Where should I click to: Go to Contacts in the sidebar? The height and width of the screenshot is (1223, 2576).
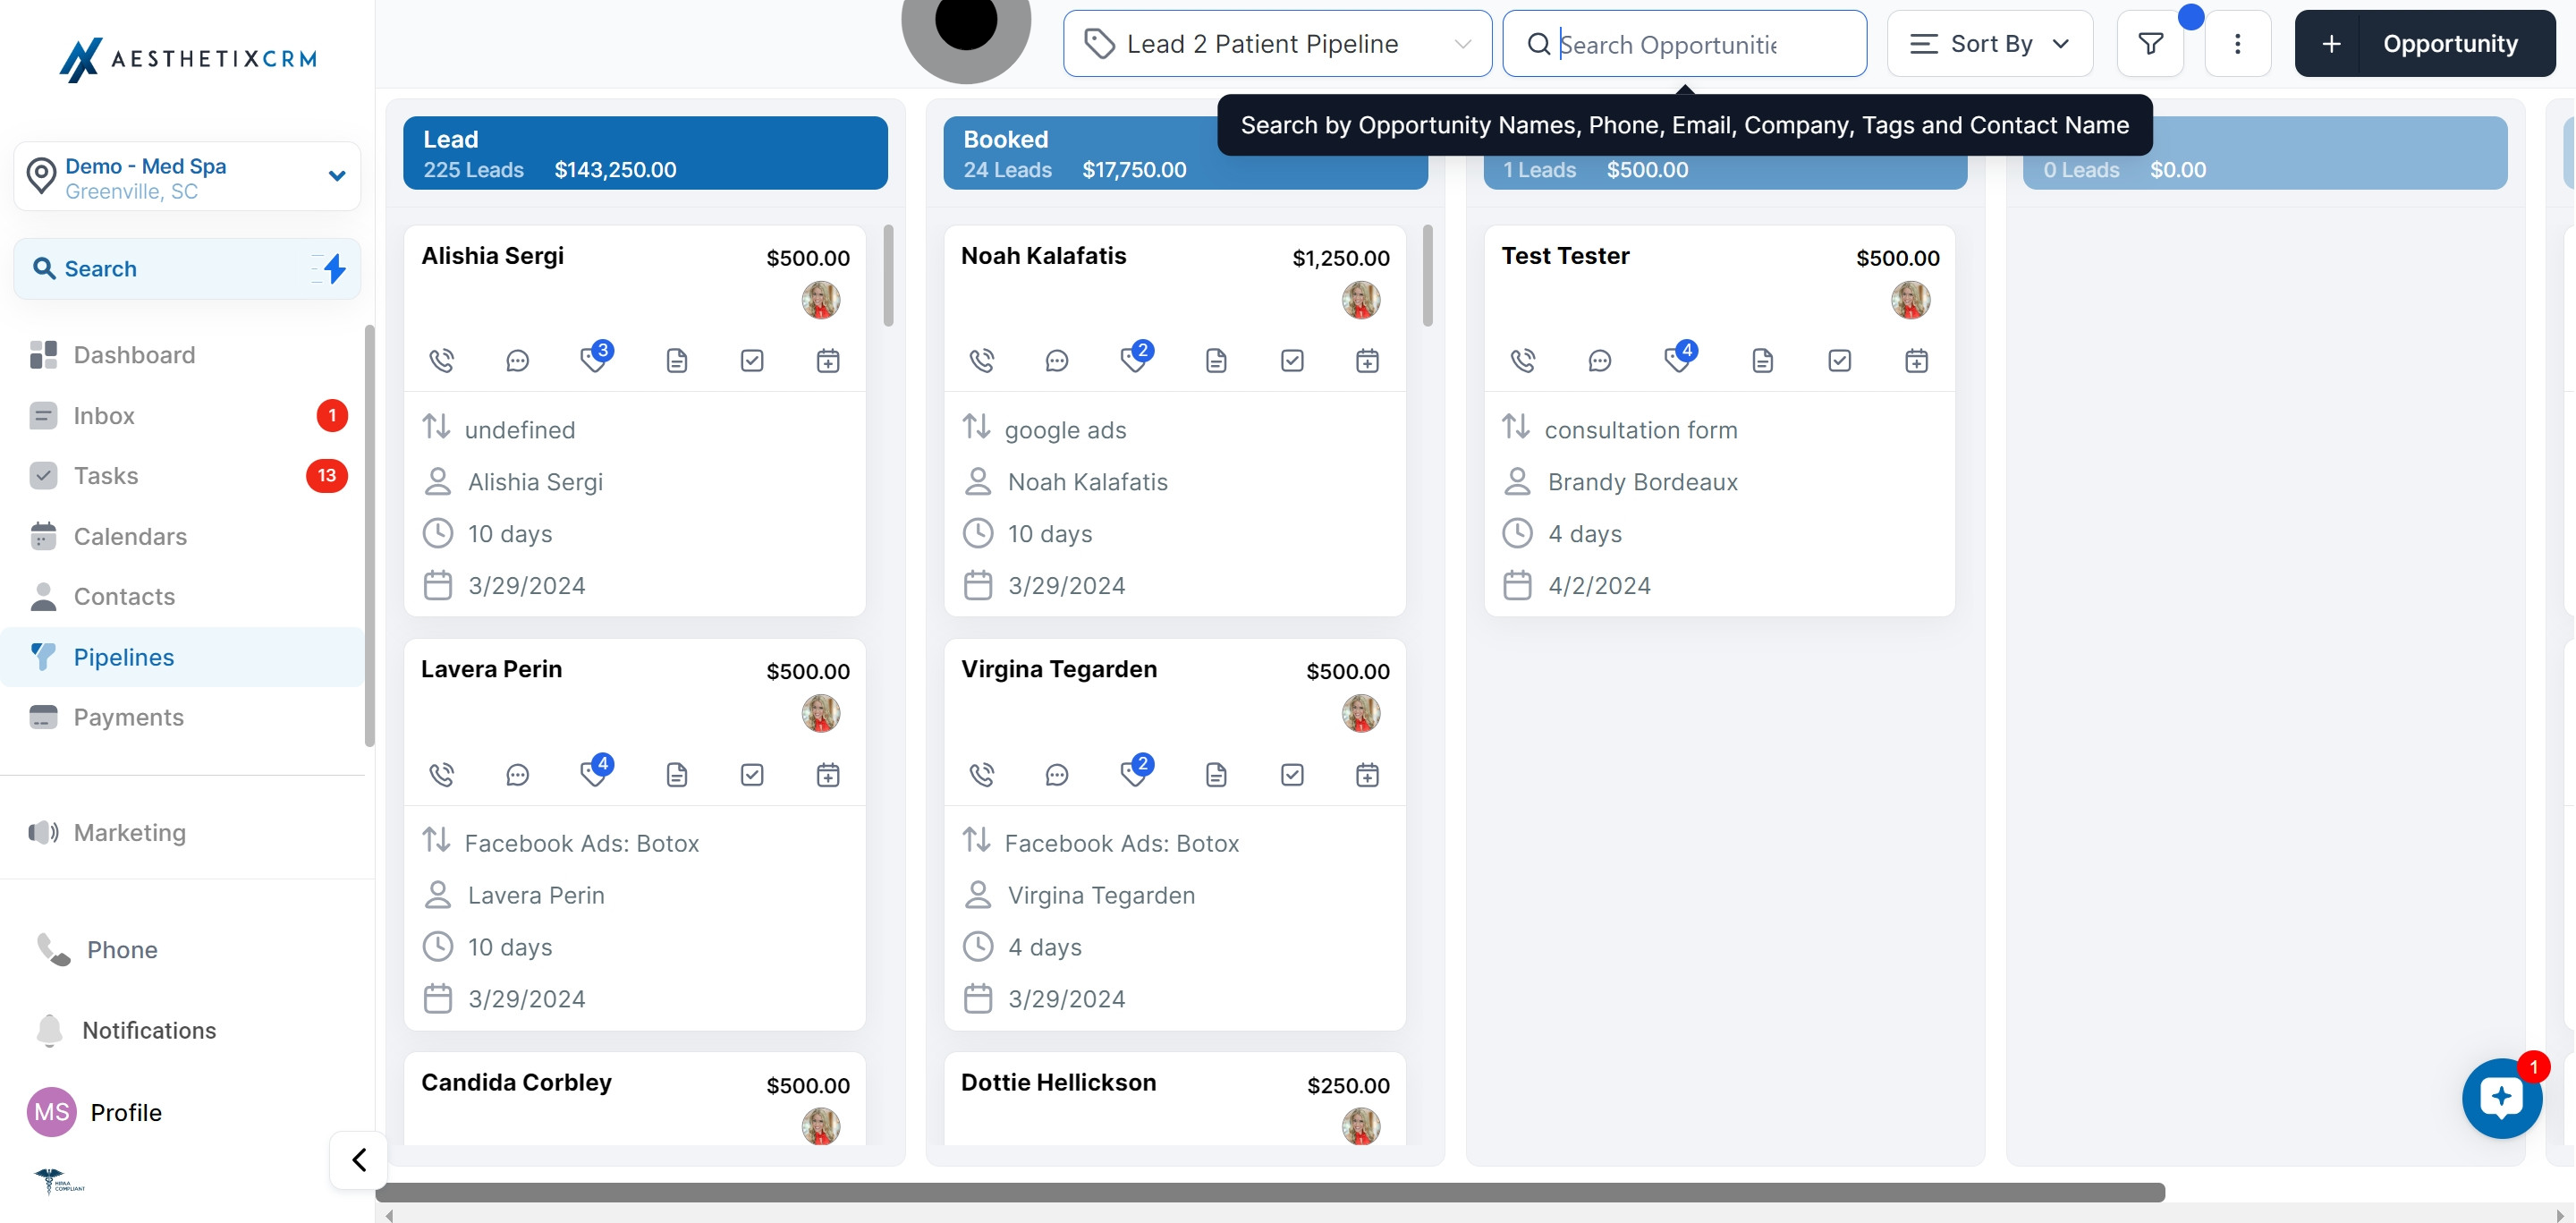[x=124, y=597]
